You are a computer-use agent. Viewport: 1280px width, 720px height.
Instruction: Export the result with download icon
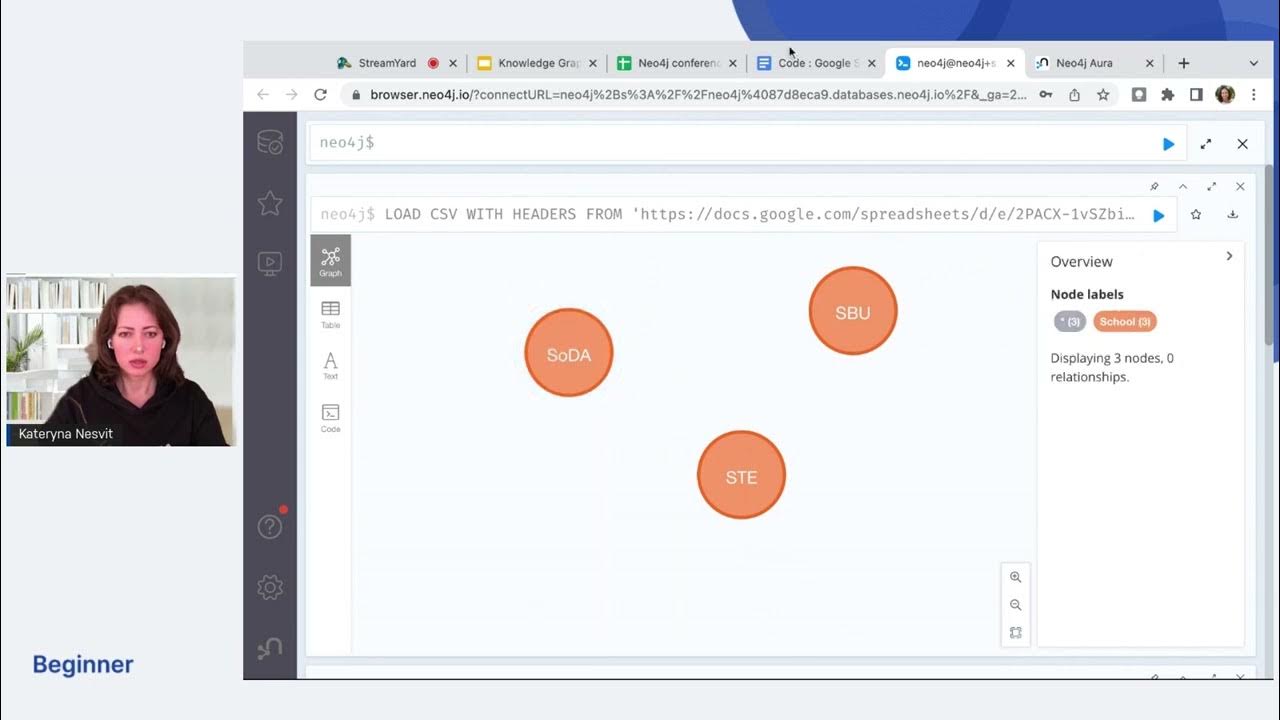1232,214
